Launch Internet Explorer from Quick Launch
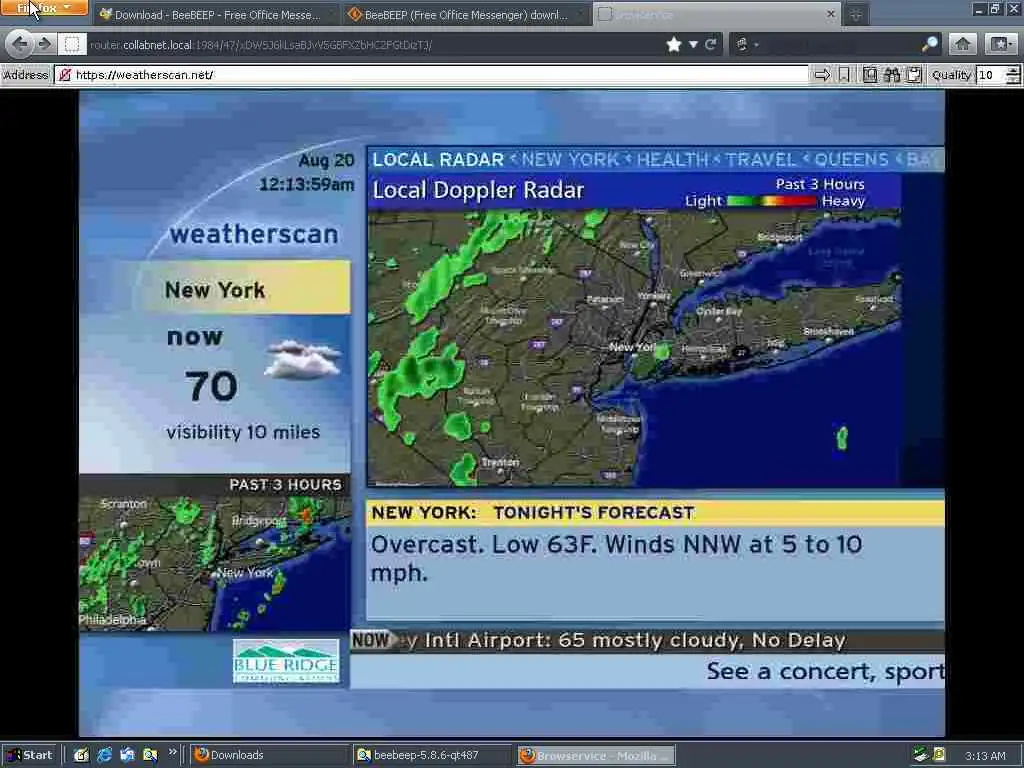Screen dimensions: 1024x768 [104, 755]
